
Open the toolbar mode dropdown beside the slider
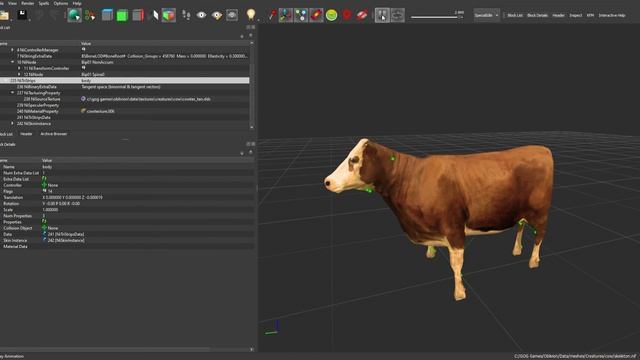(x=487, y=16)
